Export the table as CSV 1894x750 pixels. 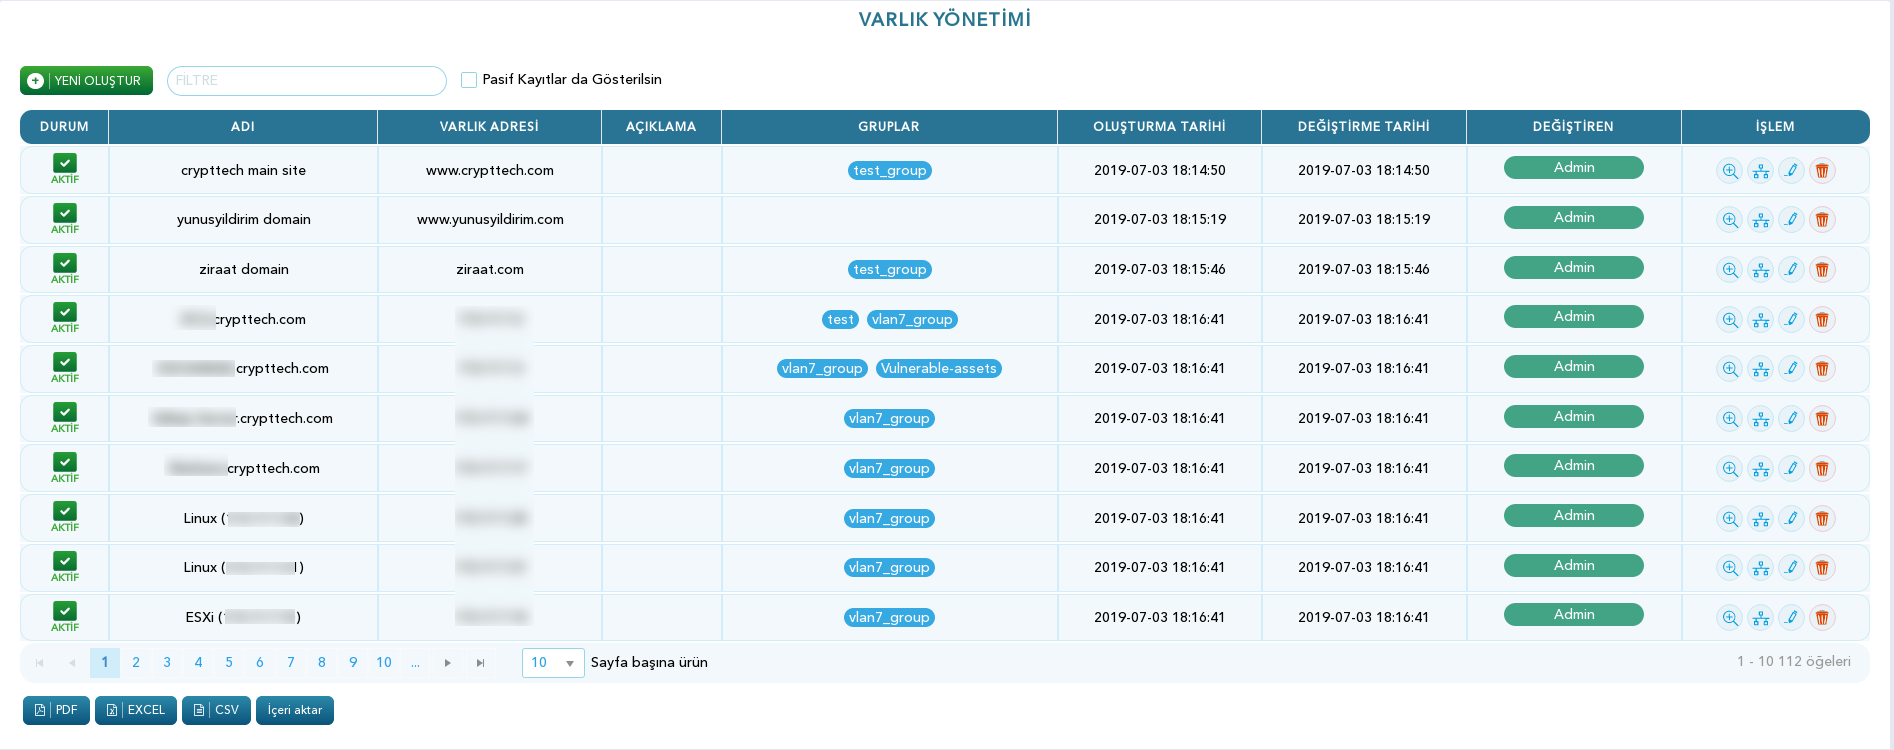216,710
